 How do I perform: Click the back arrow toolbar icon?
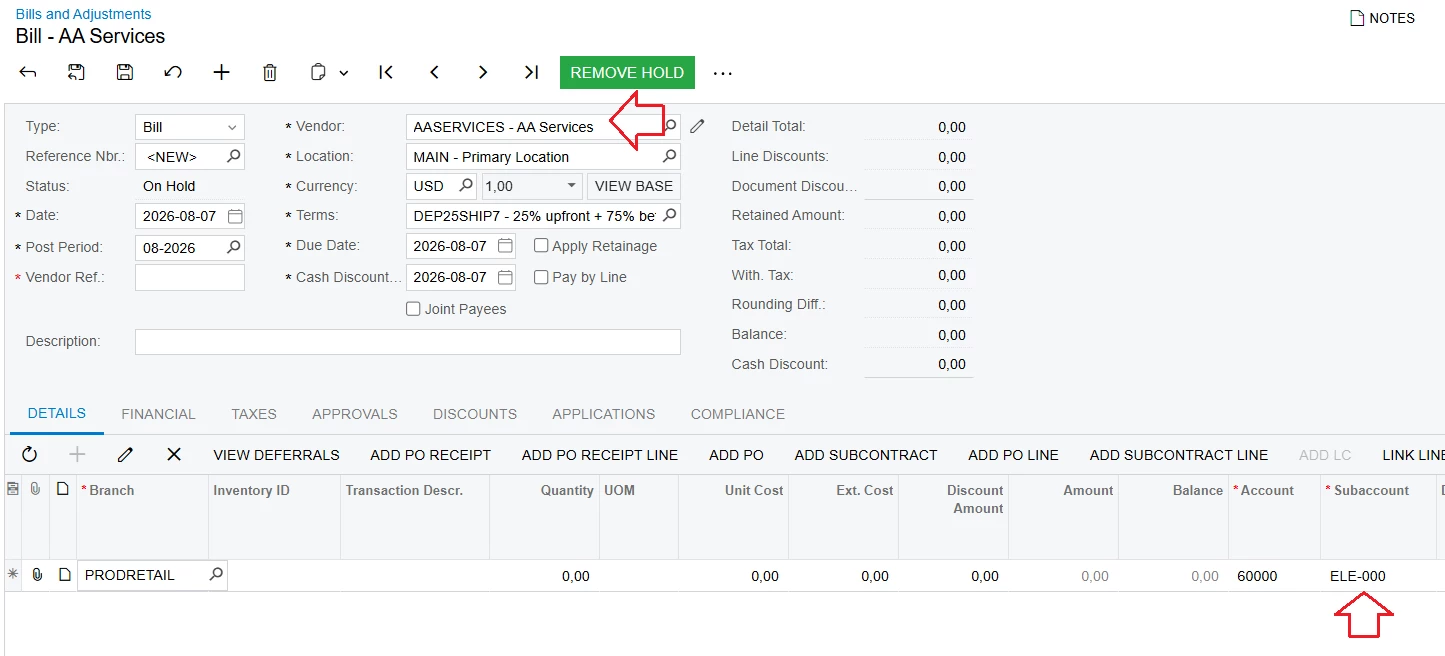pos(28,72)
